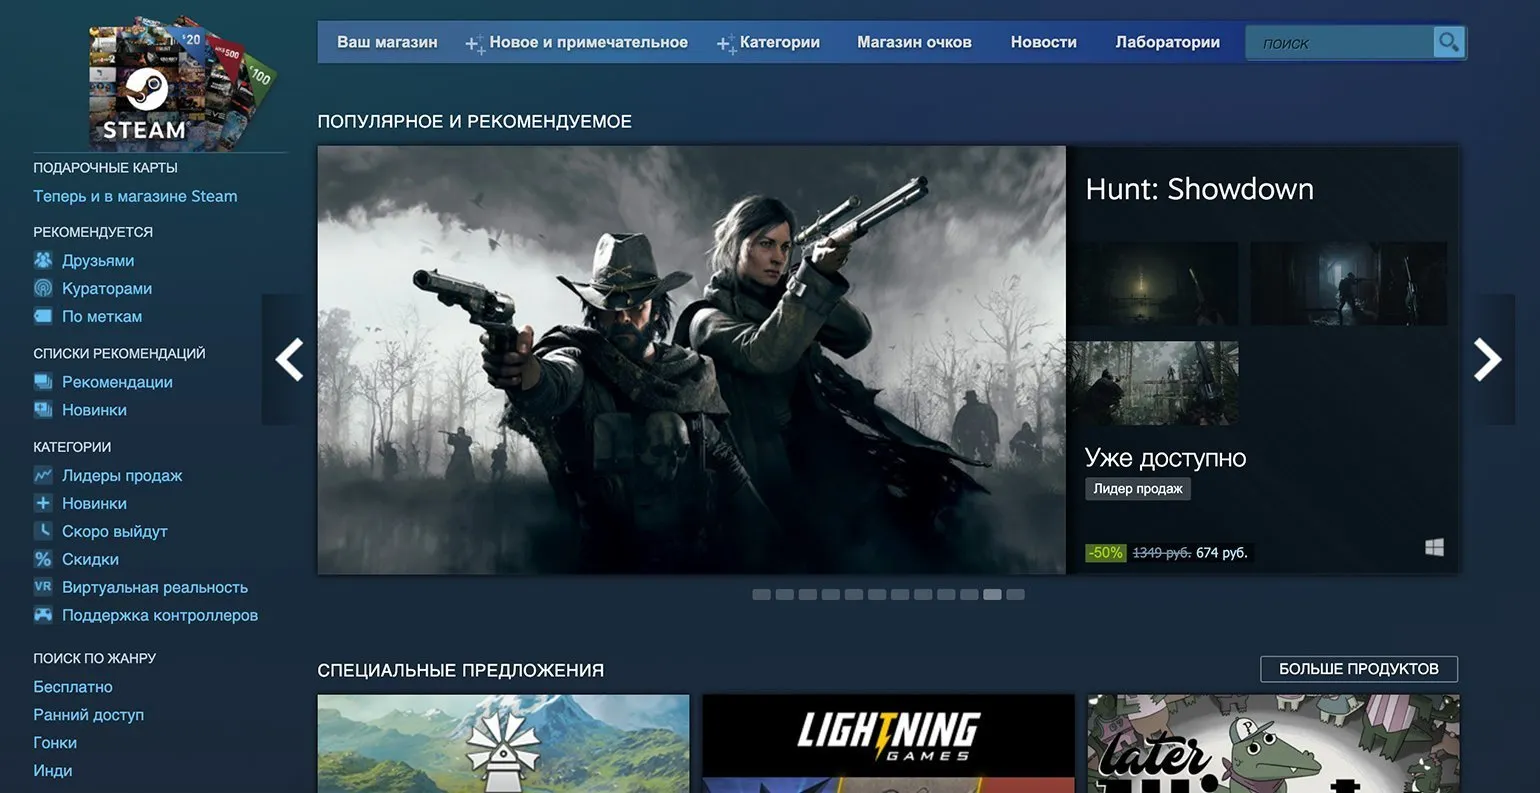Click the chart icon beside Лидеры продаж
The image size is (1540, 793).
(x=43, y=476)
